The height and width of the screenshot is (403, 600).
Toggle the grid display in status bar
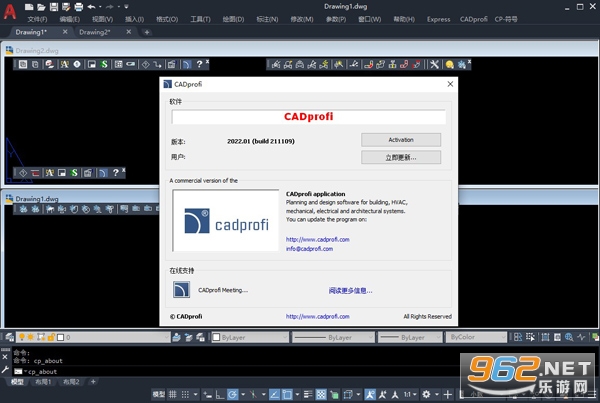173,394
